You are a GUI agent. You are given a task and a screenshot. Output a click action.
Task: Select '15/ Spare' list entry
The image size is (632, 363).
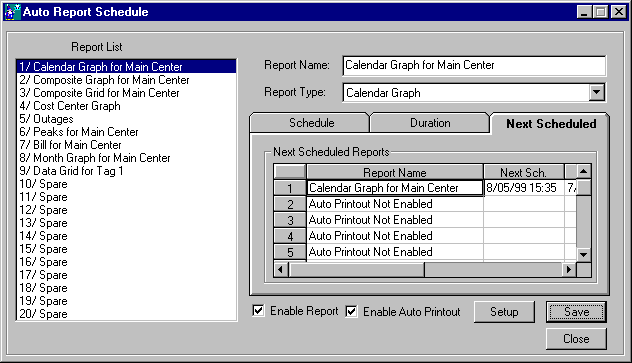[126, 249]
